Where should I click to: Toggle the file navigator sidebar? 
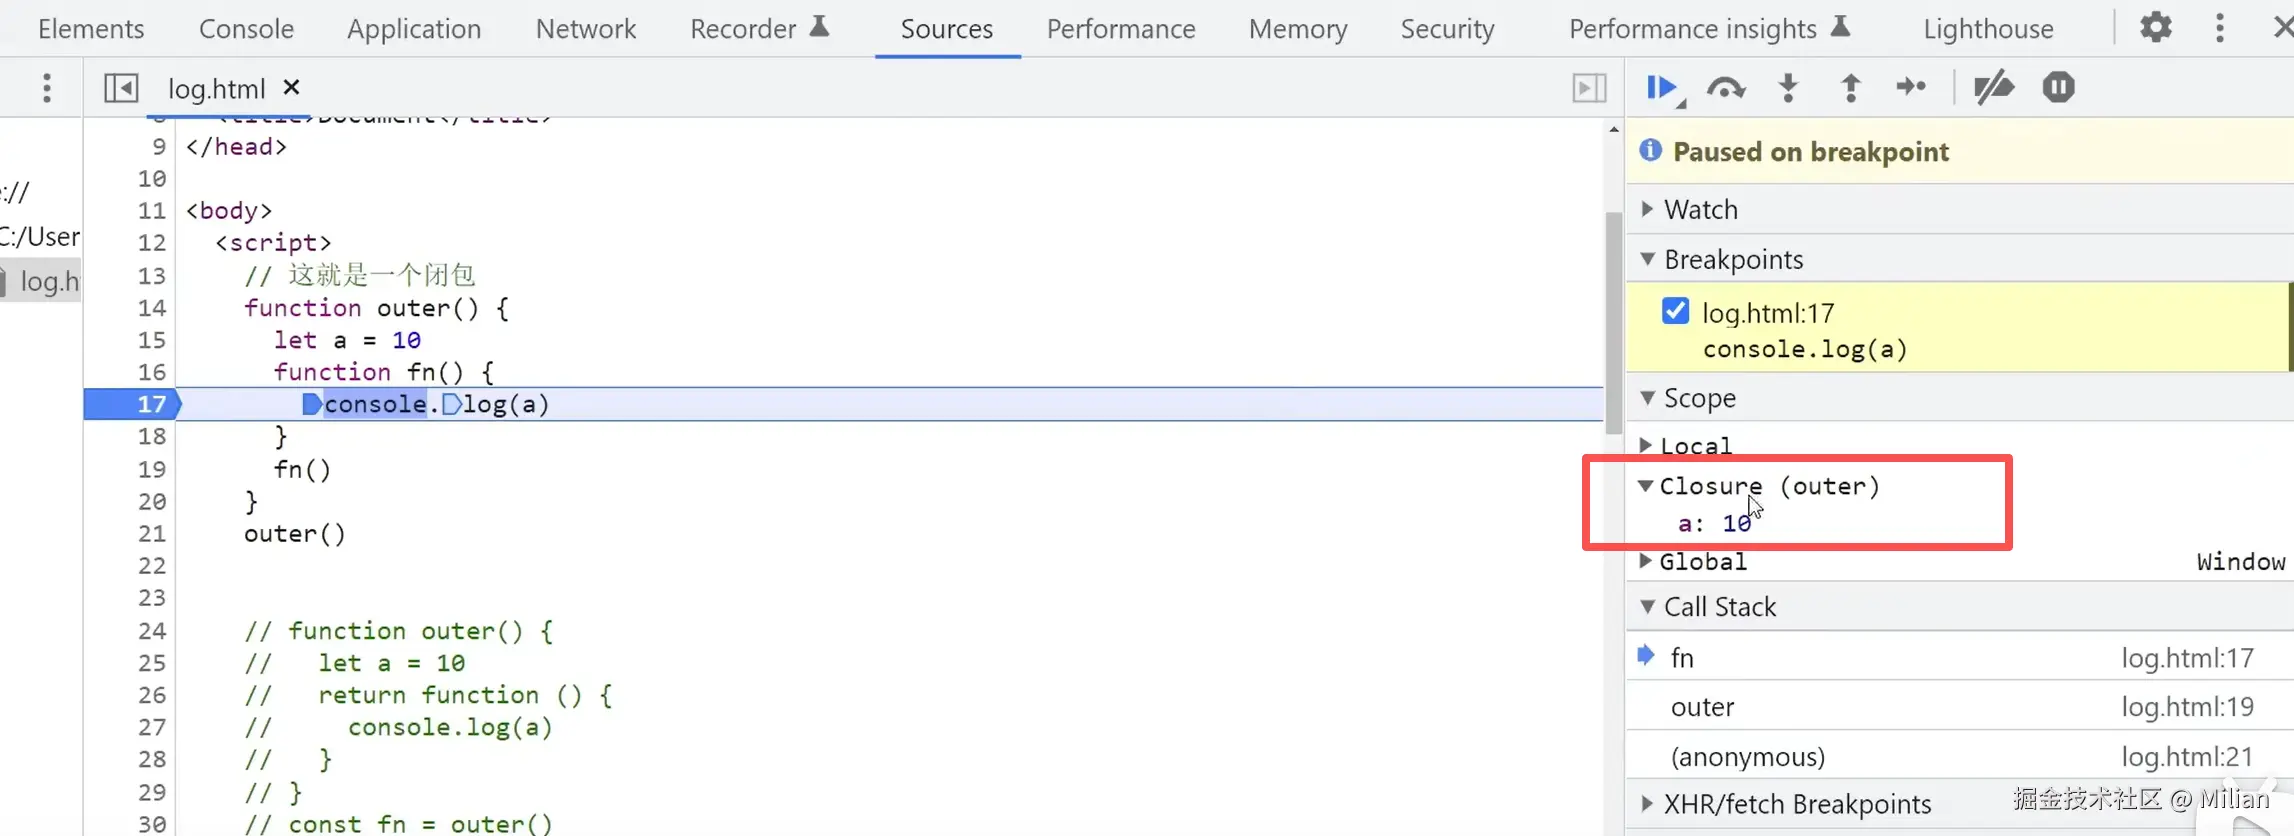pyautogui.click(x=121, y=88)
